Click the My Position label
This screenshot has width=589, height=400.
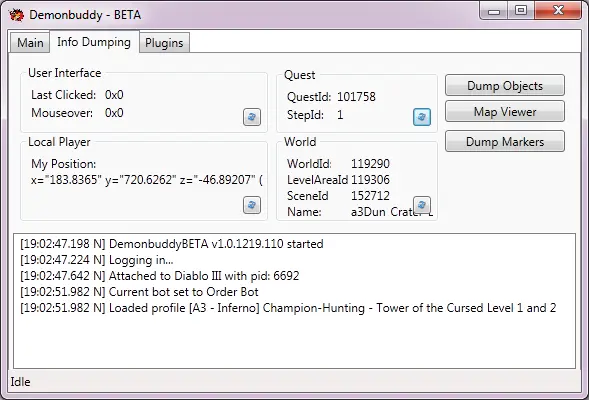pos(63,164)
